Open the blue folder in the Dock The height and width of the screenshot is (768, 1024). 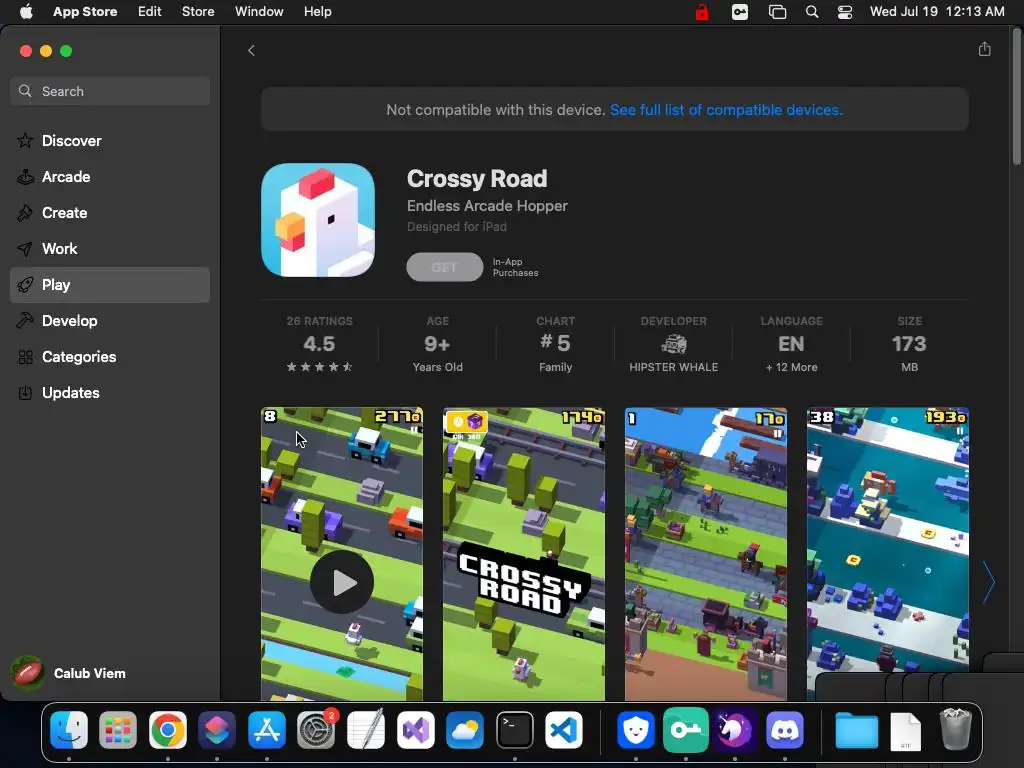[856, 730]
